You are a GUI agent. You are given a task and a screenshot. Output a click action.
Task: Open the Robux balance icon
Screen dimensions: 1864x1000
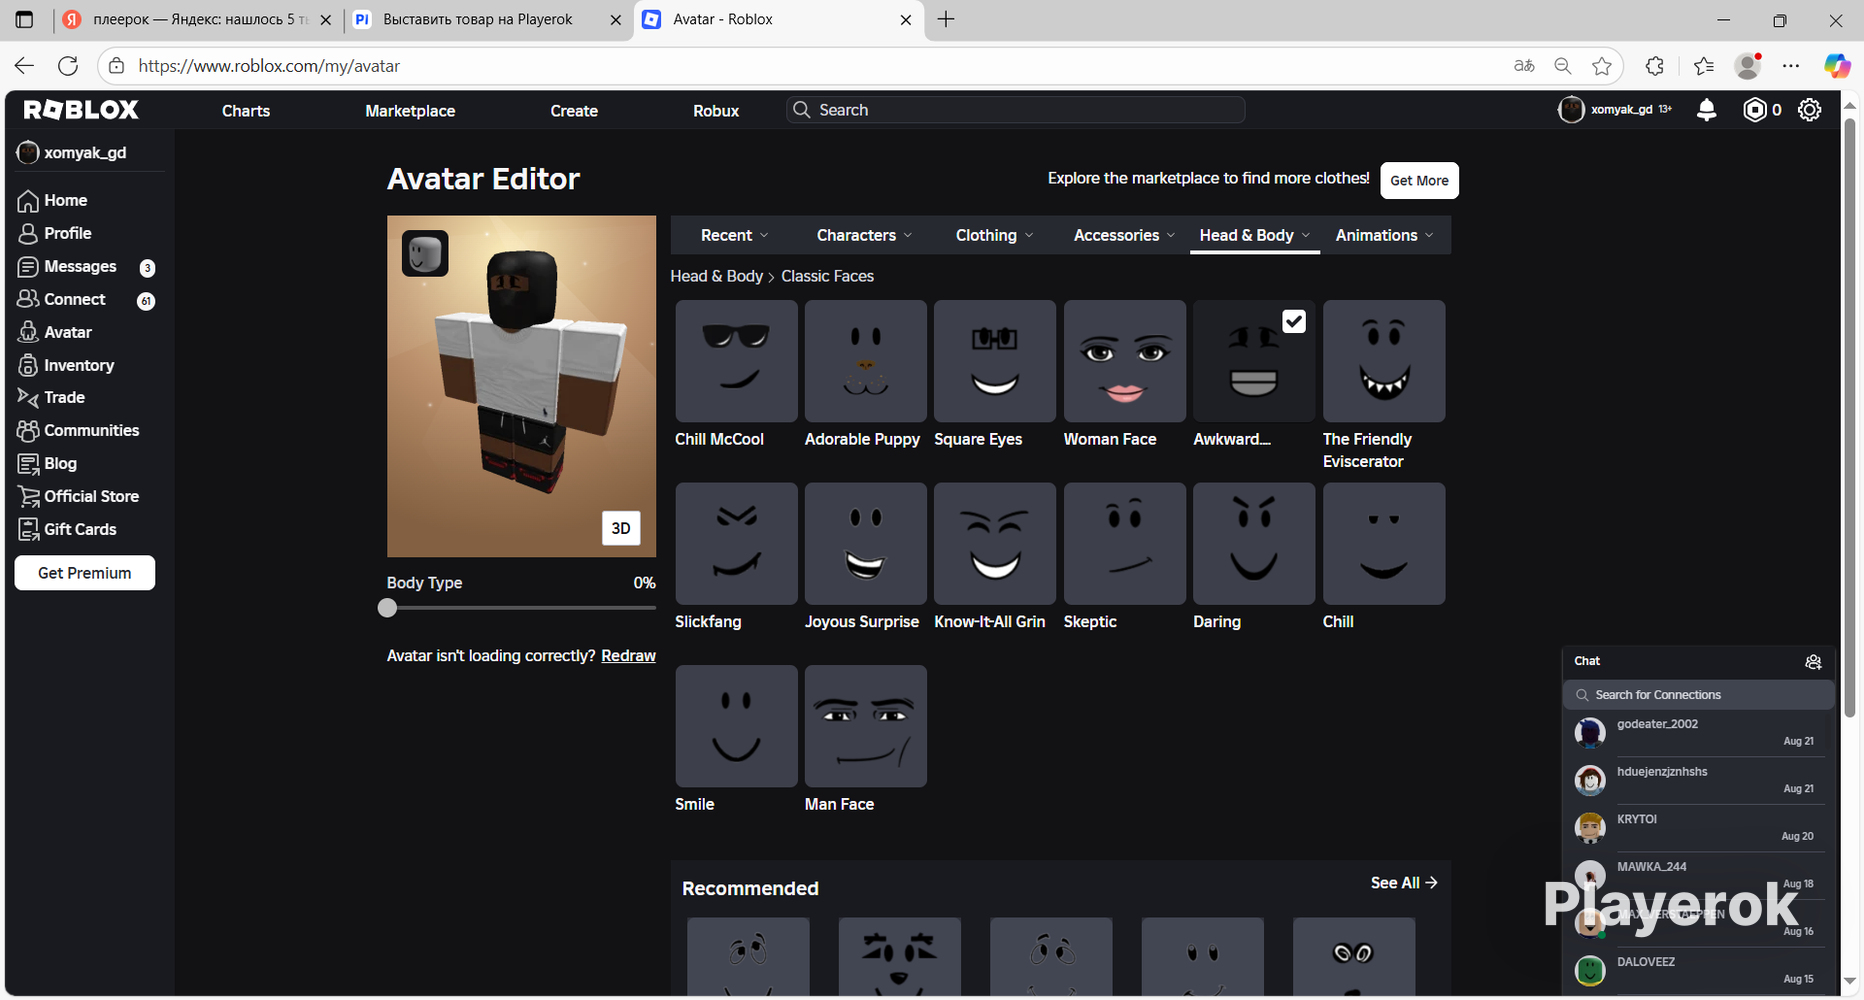[x=1754, y=110]
